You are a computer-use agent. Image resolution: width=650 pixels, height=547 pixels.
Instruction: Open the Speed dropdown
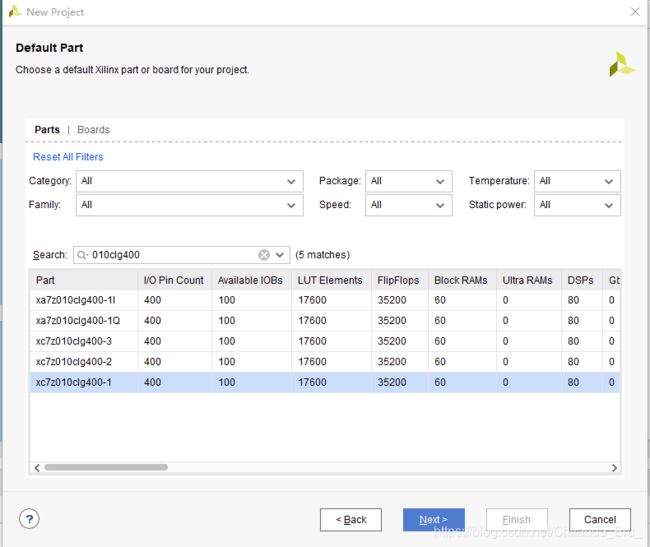(408, 205)
